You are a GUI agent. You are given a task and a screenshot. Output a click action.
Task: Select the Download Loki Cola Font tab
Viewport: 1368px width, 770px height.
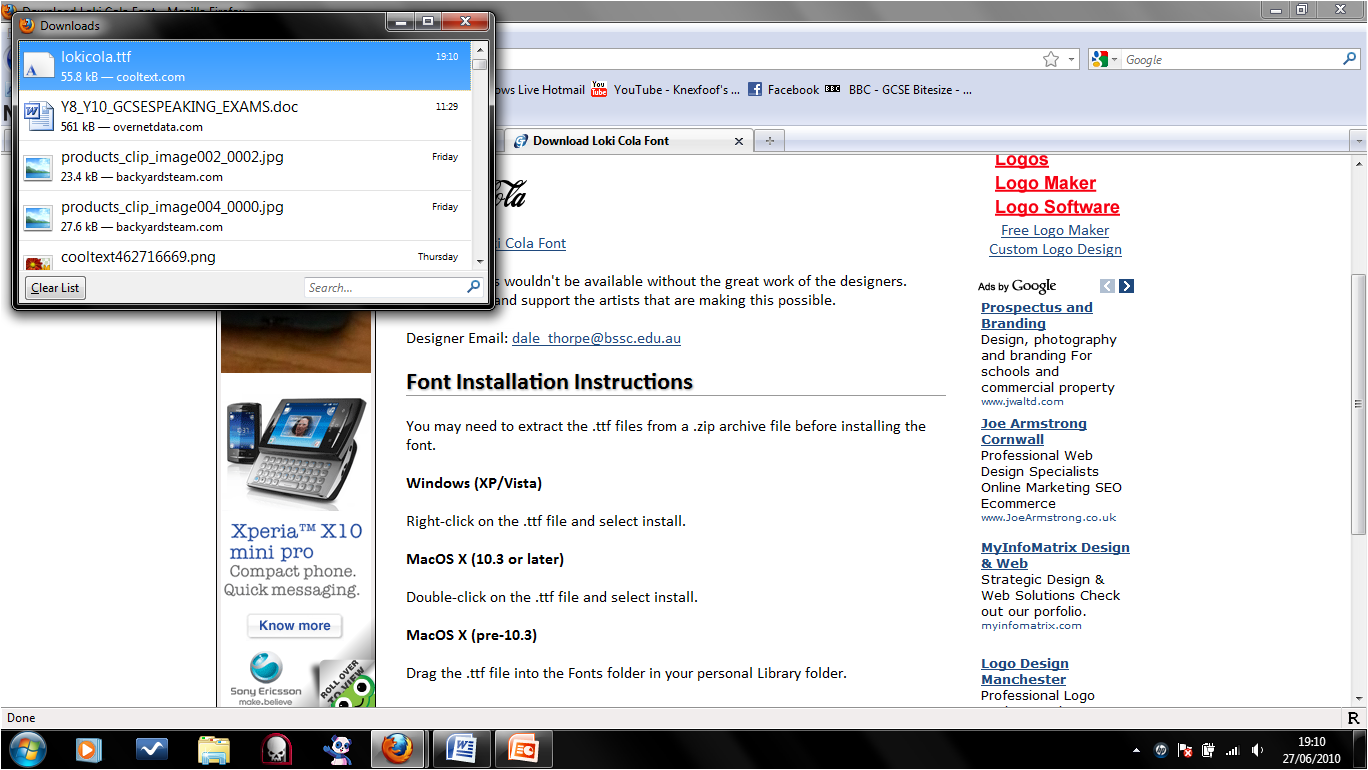[x=628, y=141]
